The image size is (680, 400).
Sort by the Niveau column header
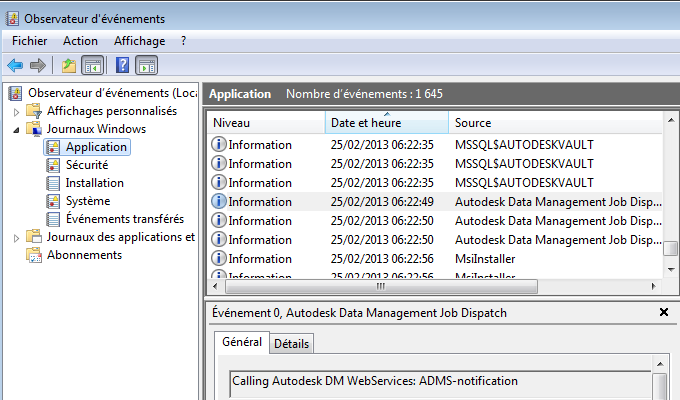[x=266, y=123]
